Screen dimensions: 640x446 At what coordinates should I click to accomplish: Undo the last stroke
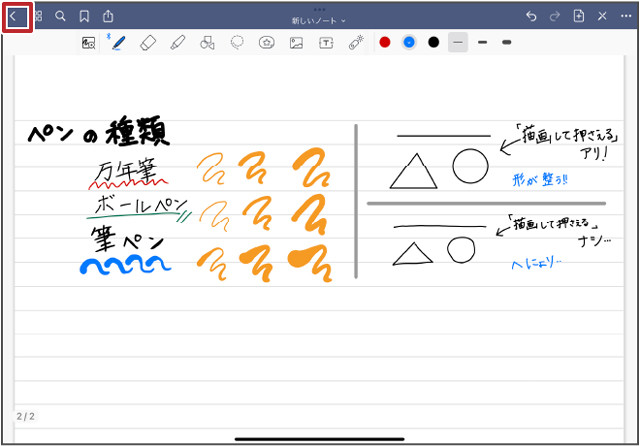(530, 16)
